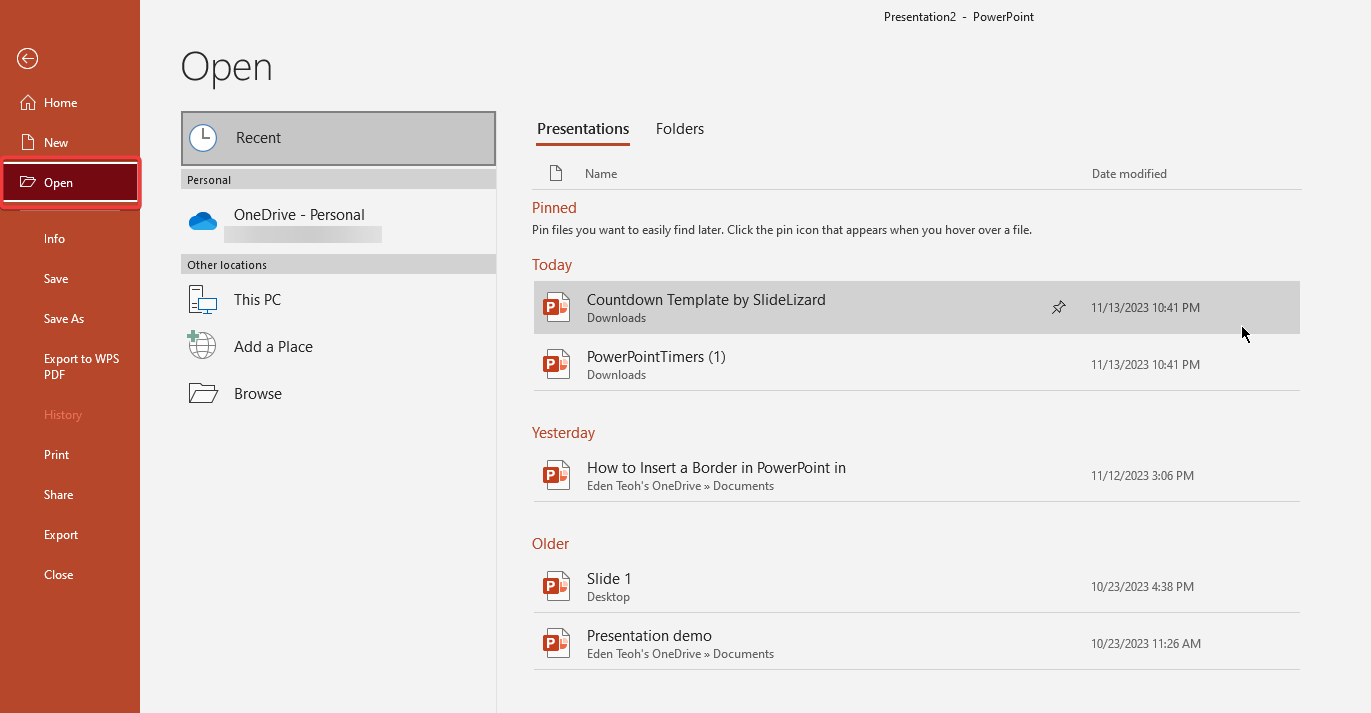Click the Browse folder icon
This screenshot has height=713, width=1371.
pyautogui.click(x=203, y=394)
